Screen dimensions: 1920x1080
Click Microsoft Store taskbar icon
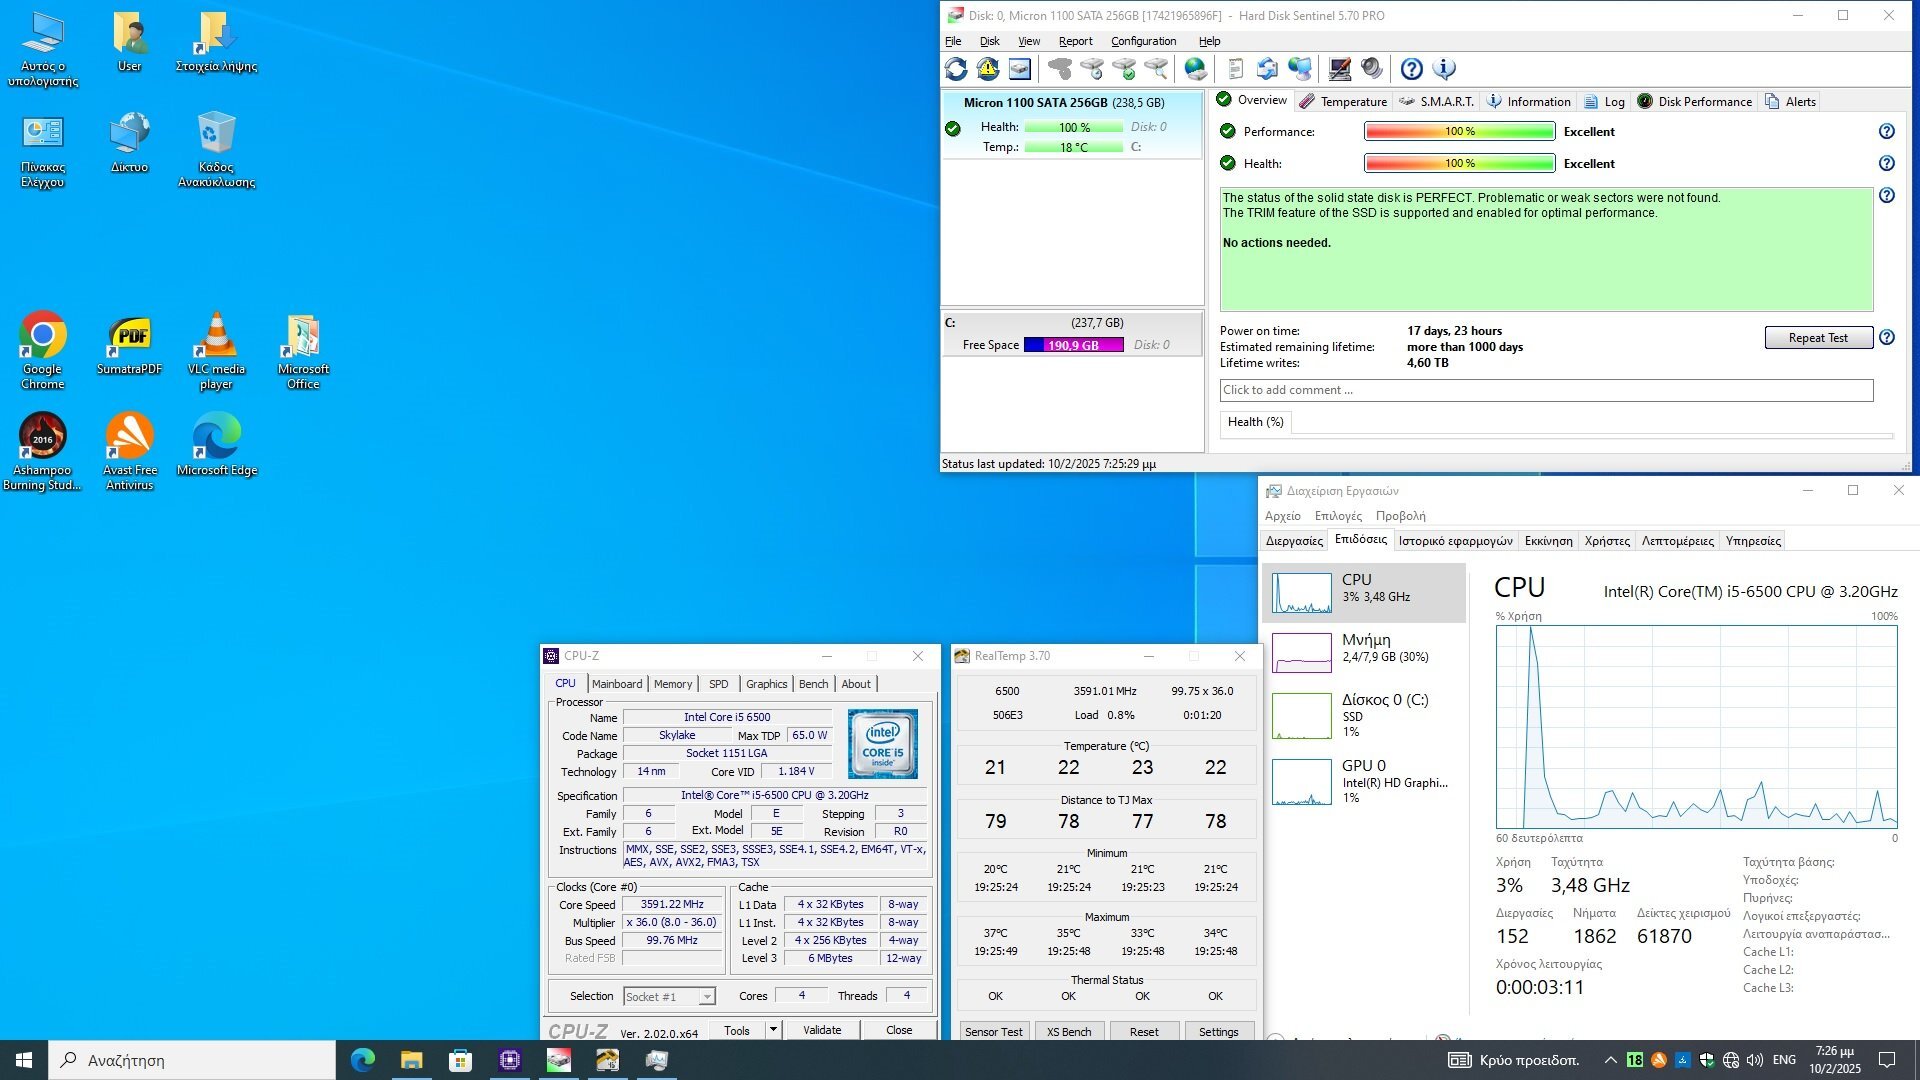[460, 1060]
